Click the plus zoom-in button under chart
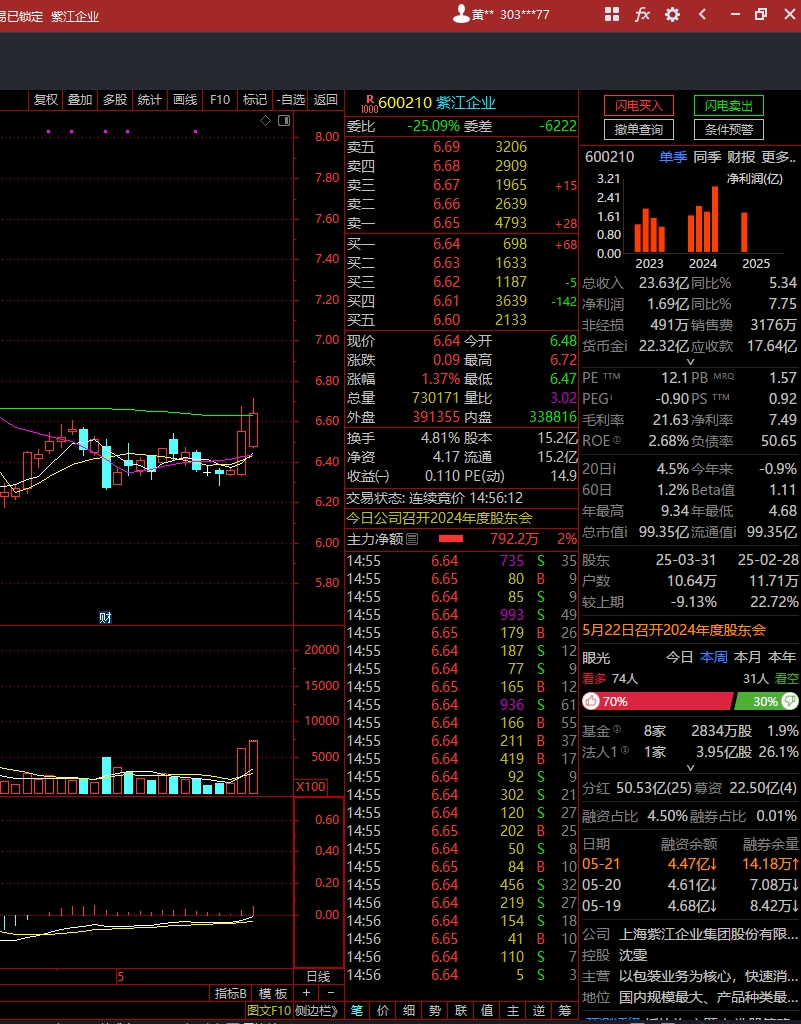The height and width of the screenshot is (1024, 801). click(306, 993)
